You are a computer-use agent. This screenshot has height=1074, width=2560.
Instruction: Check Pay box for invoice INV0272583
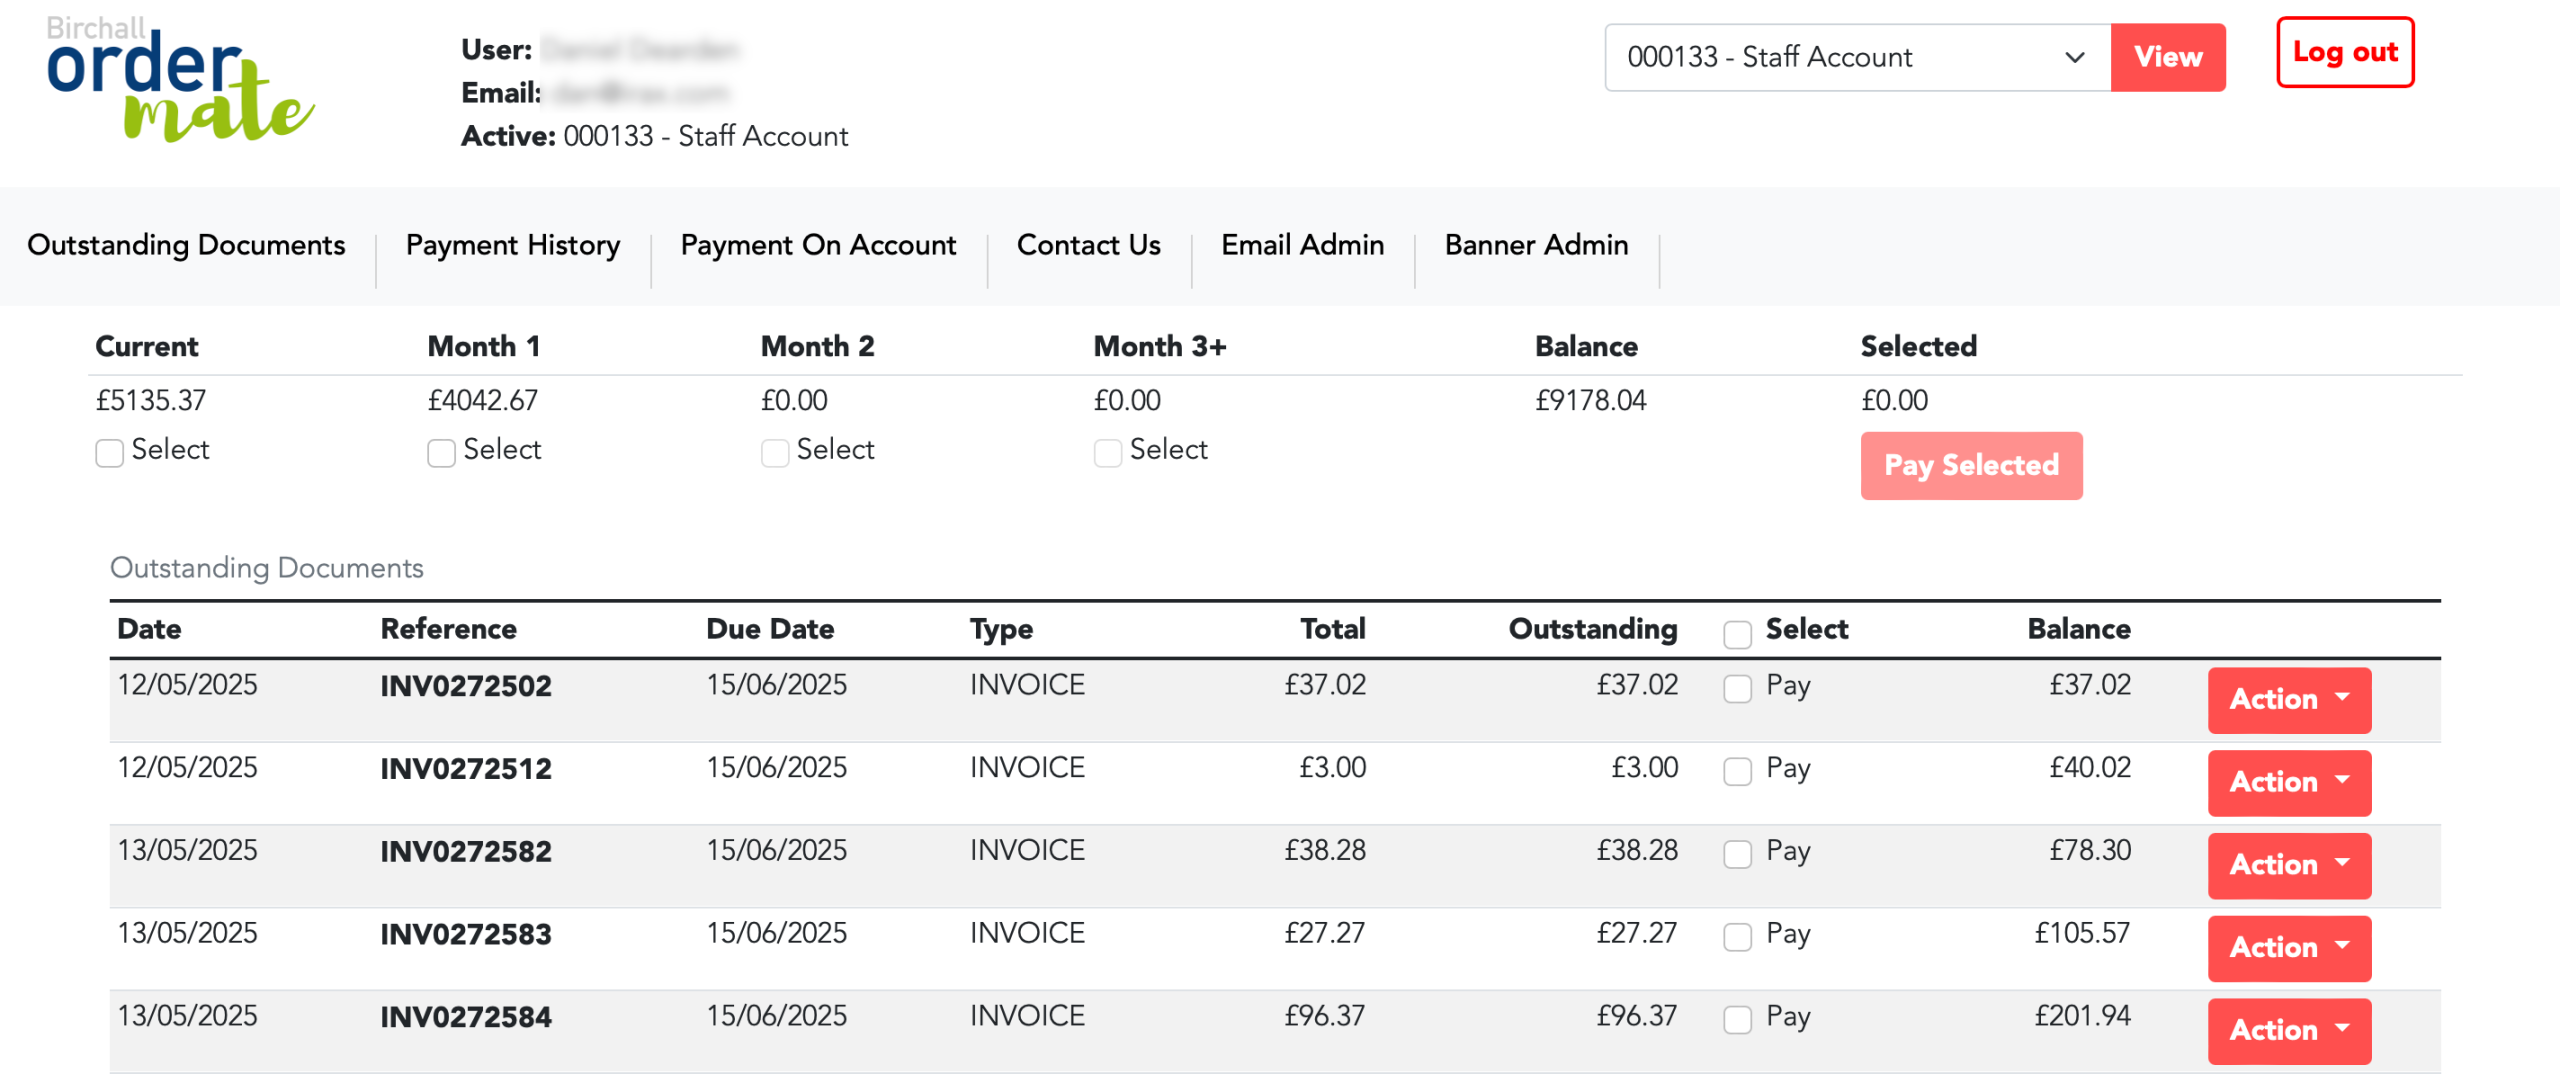click(x=1737, y=937)
